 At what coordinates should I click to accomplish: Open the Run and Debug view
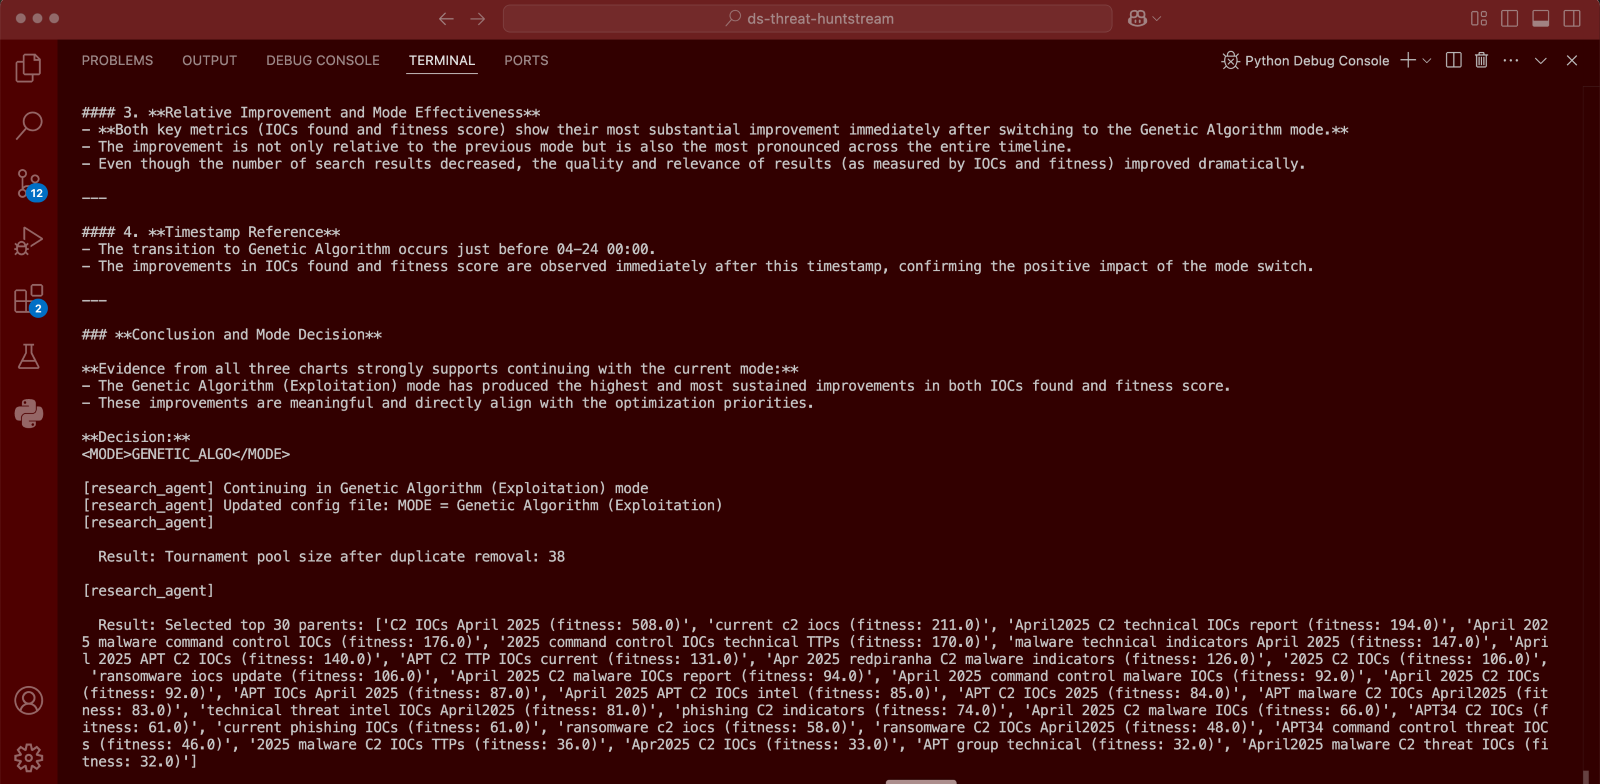click(x=29, y=241)
